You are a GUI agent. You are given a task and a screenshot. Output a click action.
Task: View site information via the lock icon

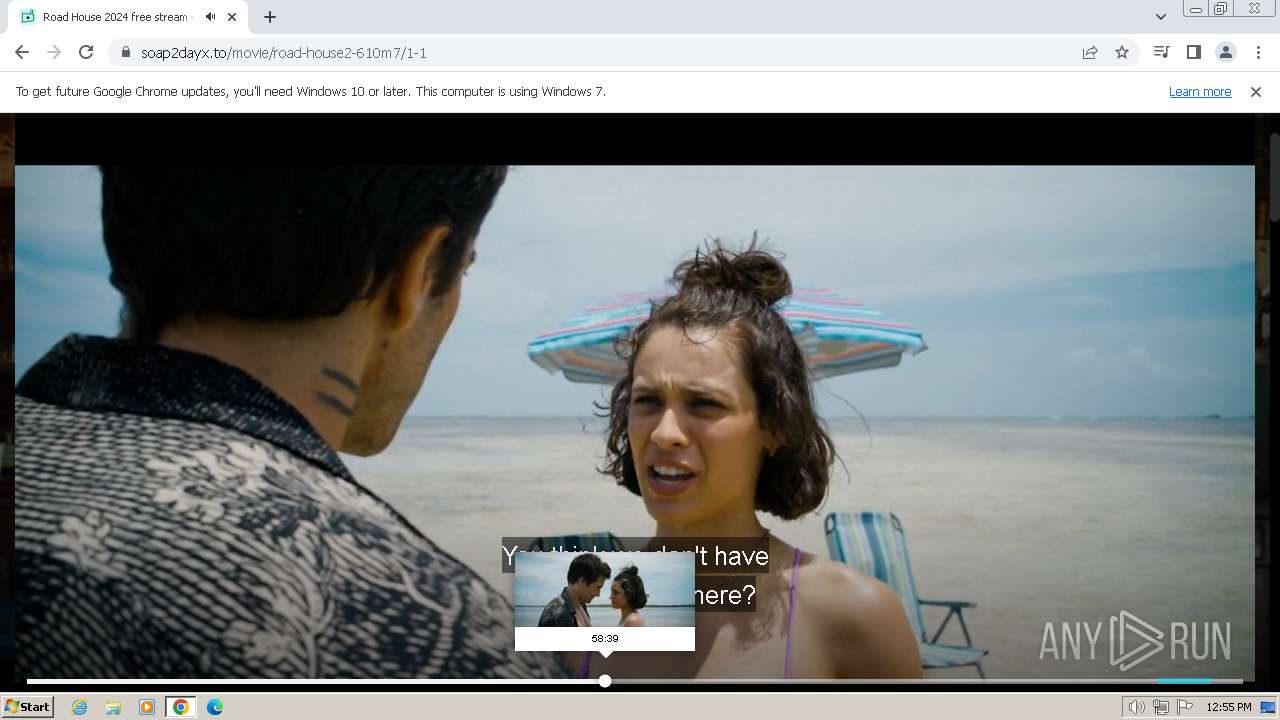tap(126, 52)
